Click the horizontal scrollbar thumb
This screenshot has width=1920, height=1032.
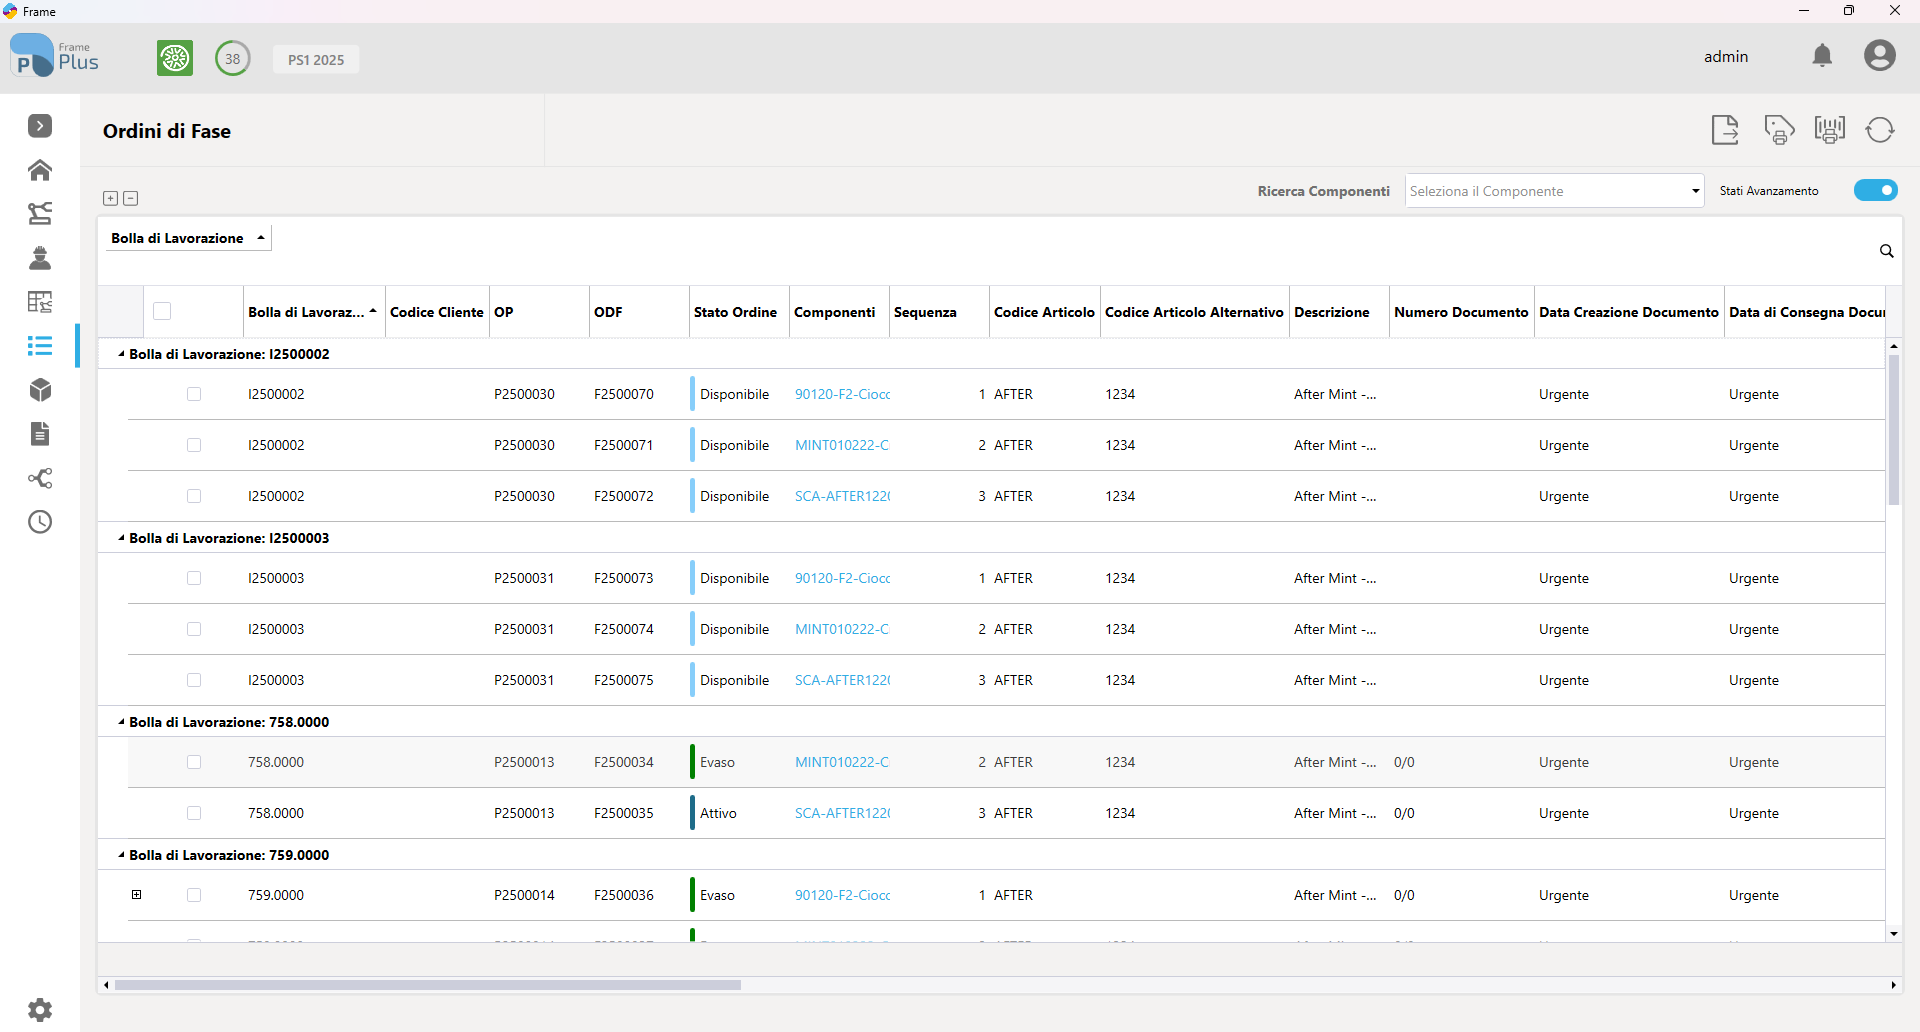click(x=428, y=985)
